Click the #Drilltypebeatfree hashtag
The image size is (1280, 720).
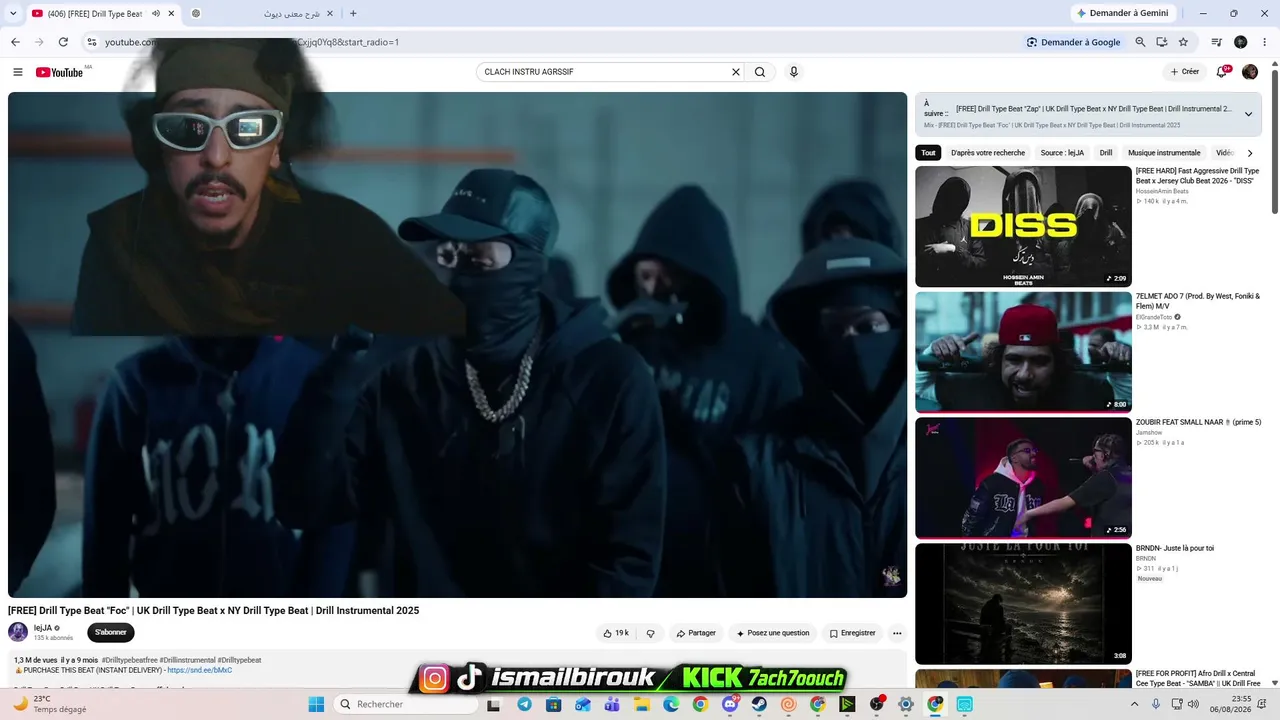pyautogui.click(x=129, y=660)
